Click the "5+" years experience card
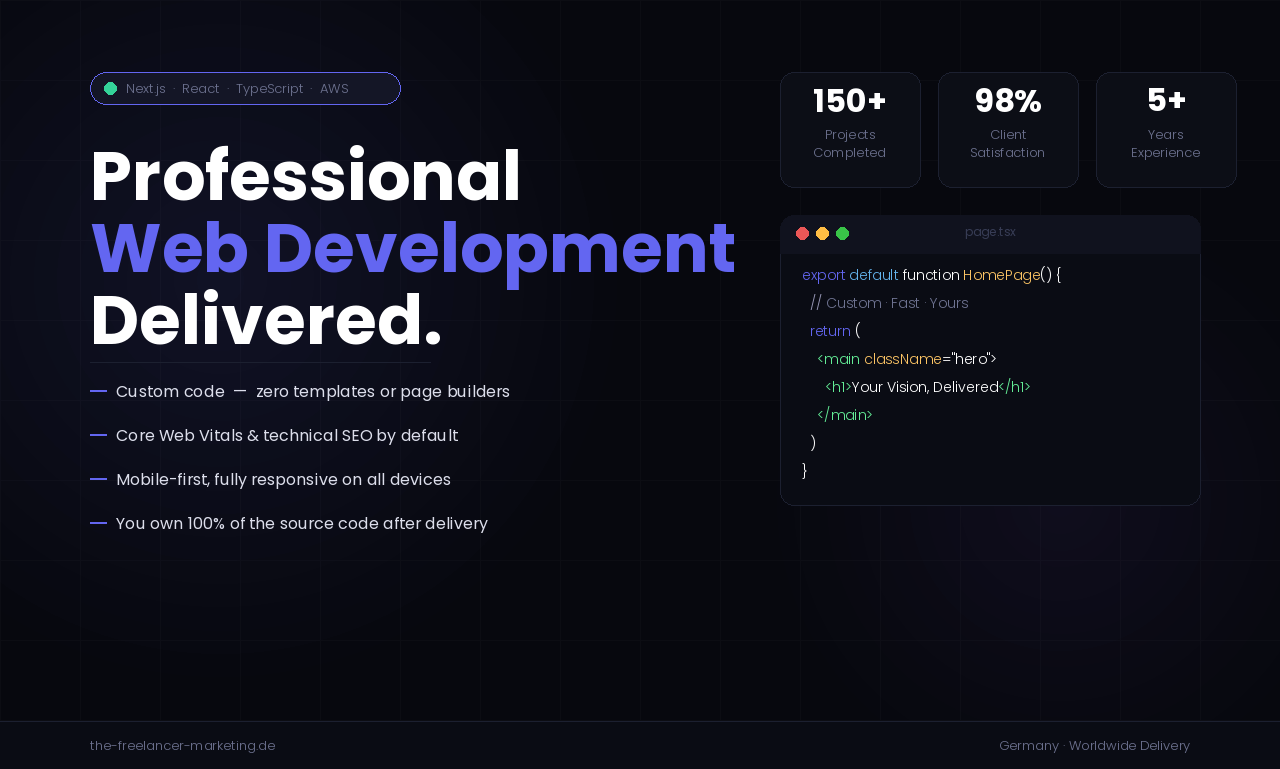1280x769 pixels. 1166,130
